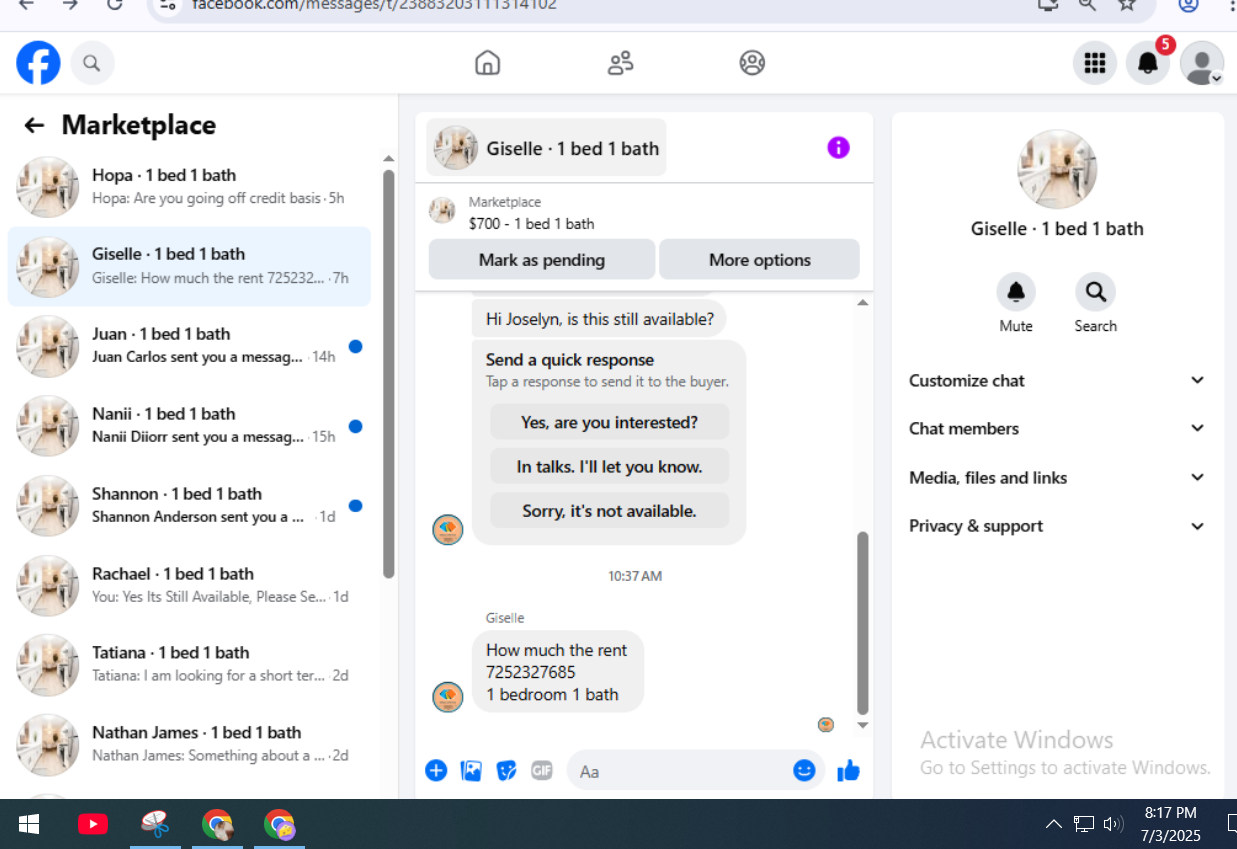Choose a GIF icon
The image size is (1237, 849).
click(542, 770)
